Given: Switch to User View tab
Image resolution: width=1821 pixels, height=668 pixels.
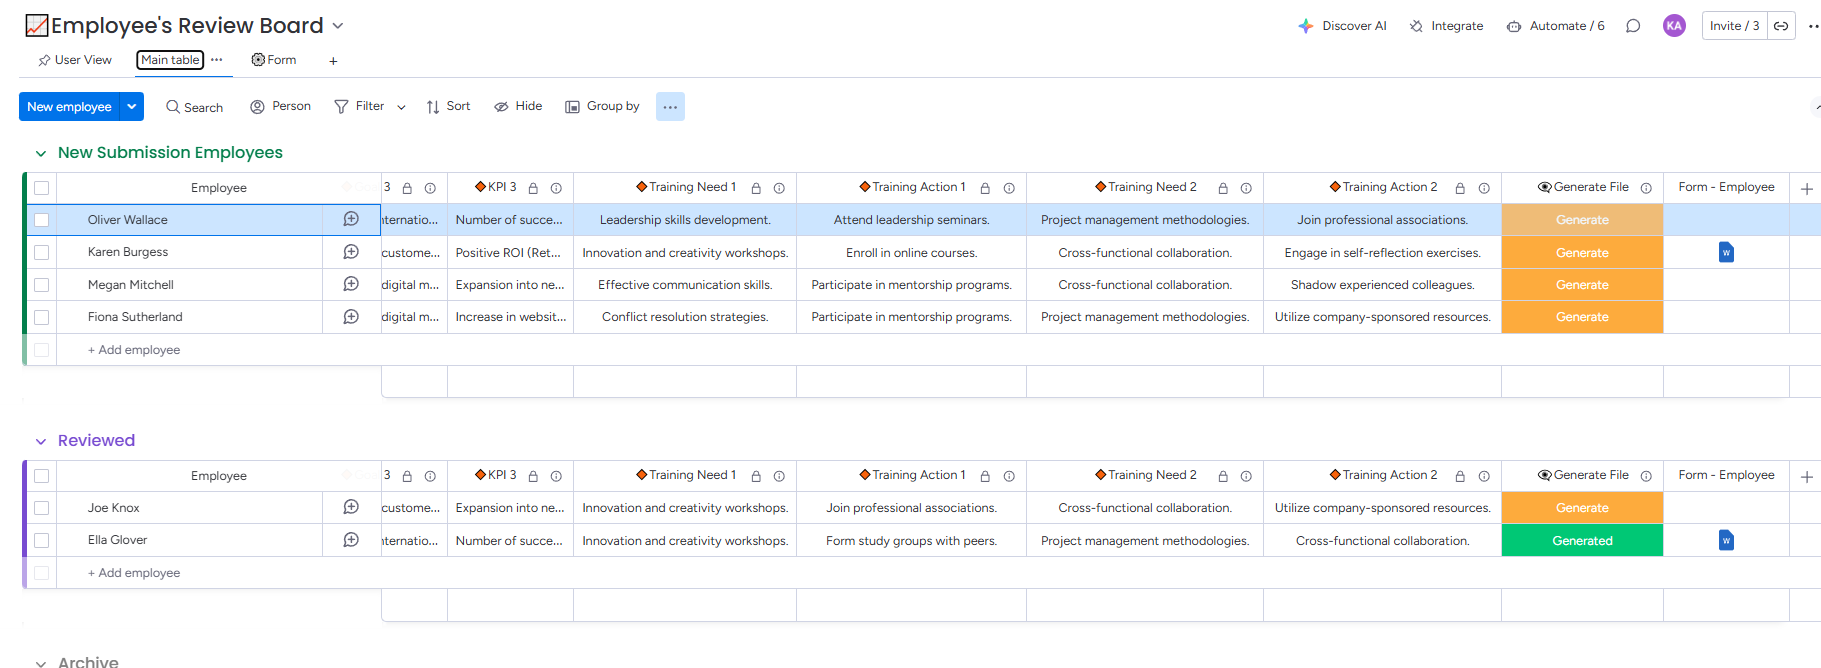Looking at the screenshot, I should tap(75, 60).
